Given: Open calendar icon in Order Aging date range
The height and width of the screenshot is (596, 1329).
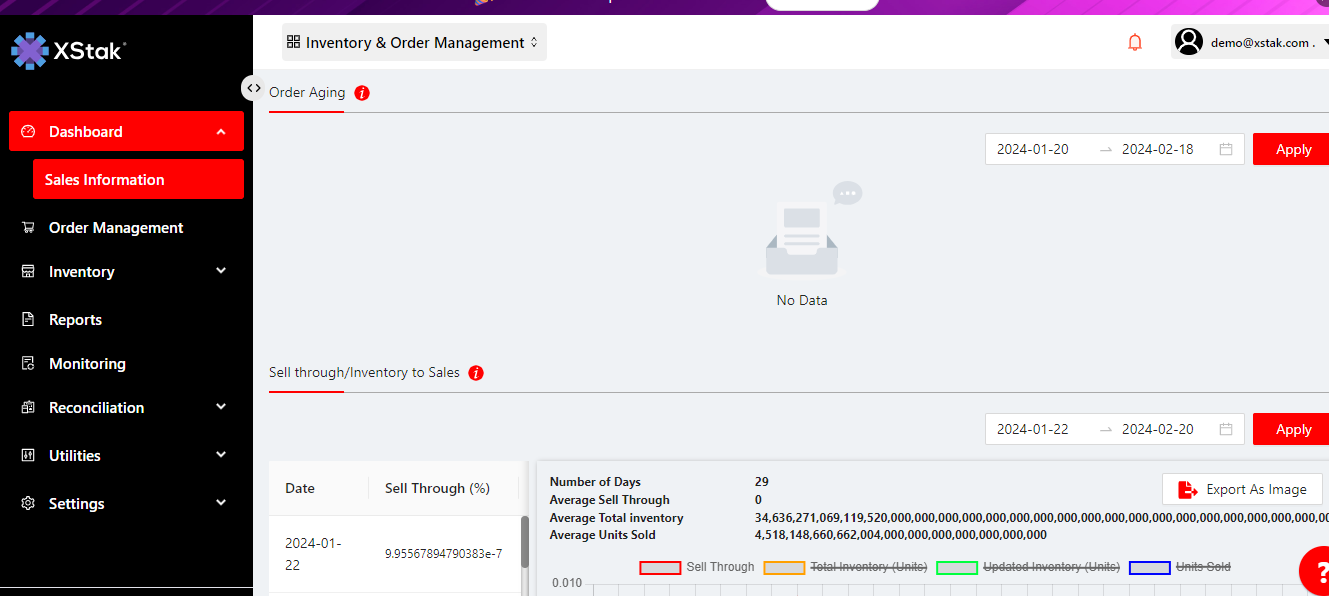Looking at the screenshot, I should click(x=1226, y=149).
